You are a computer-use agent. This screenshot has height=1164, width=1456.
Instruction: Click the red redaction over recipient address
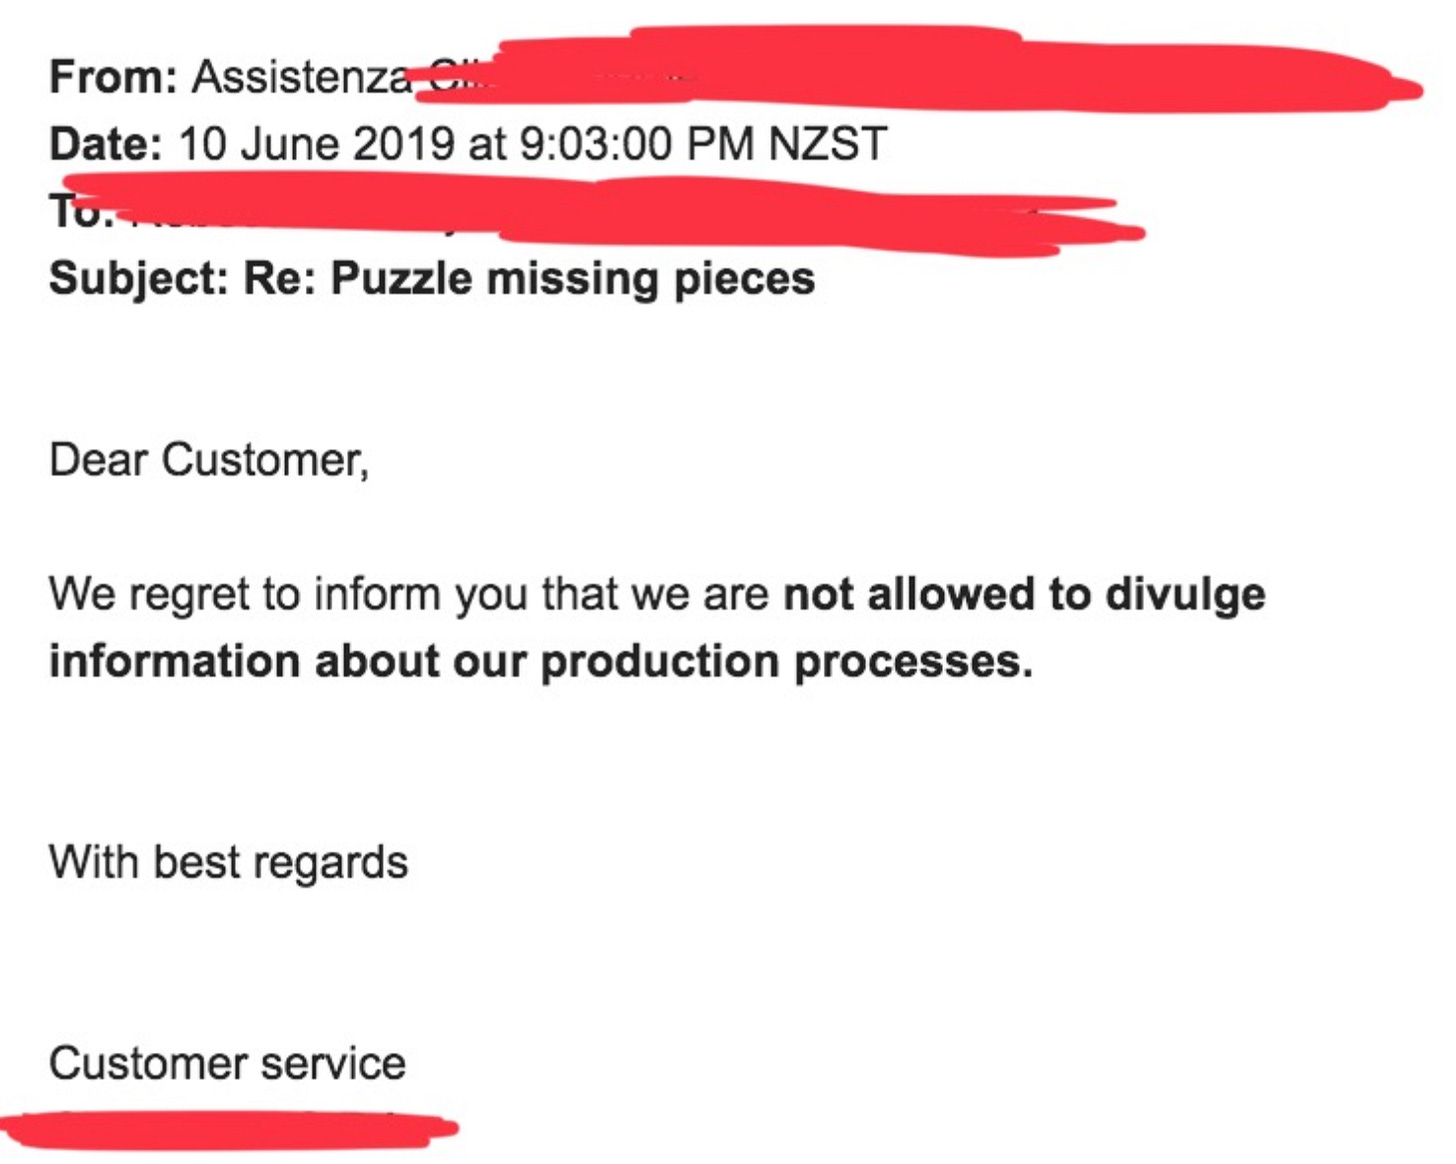coord(600,212)
